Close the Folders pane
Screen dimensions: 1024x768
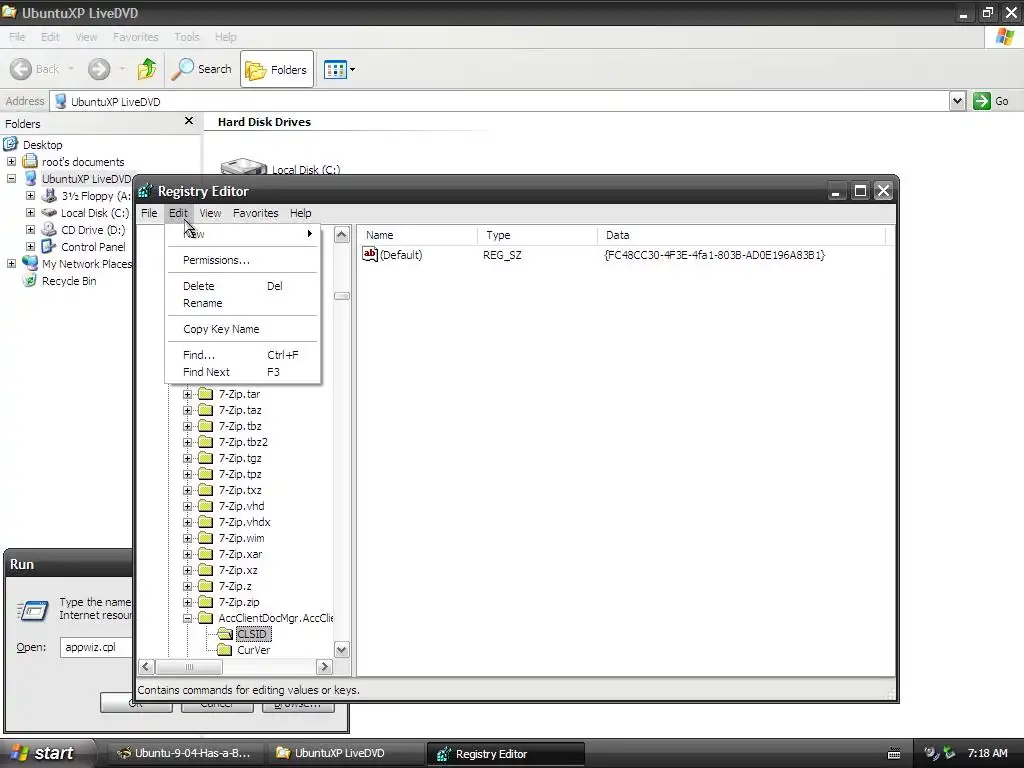click(x=189, y=121)
